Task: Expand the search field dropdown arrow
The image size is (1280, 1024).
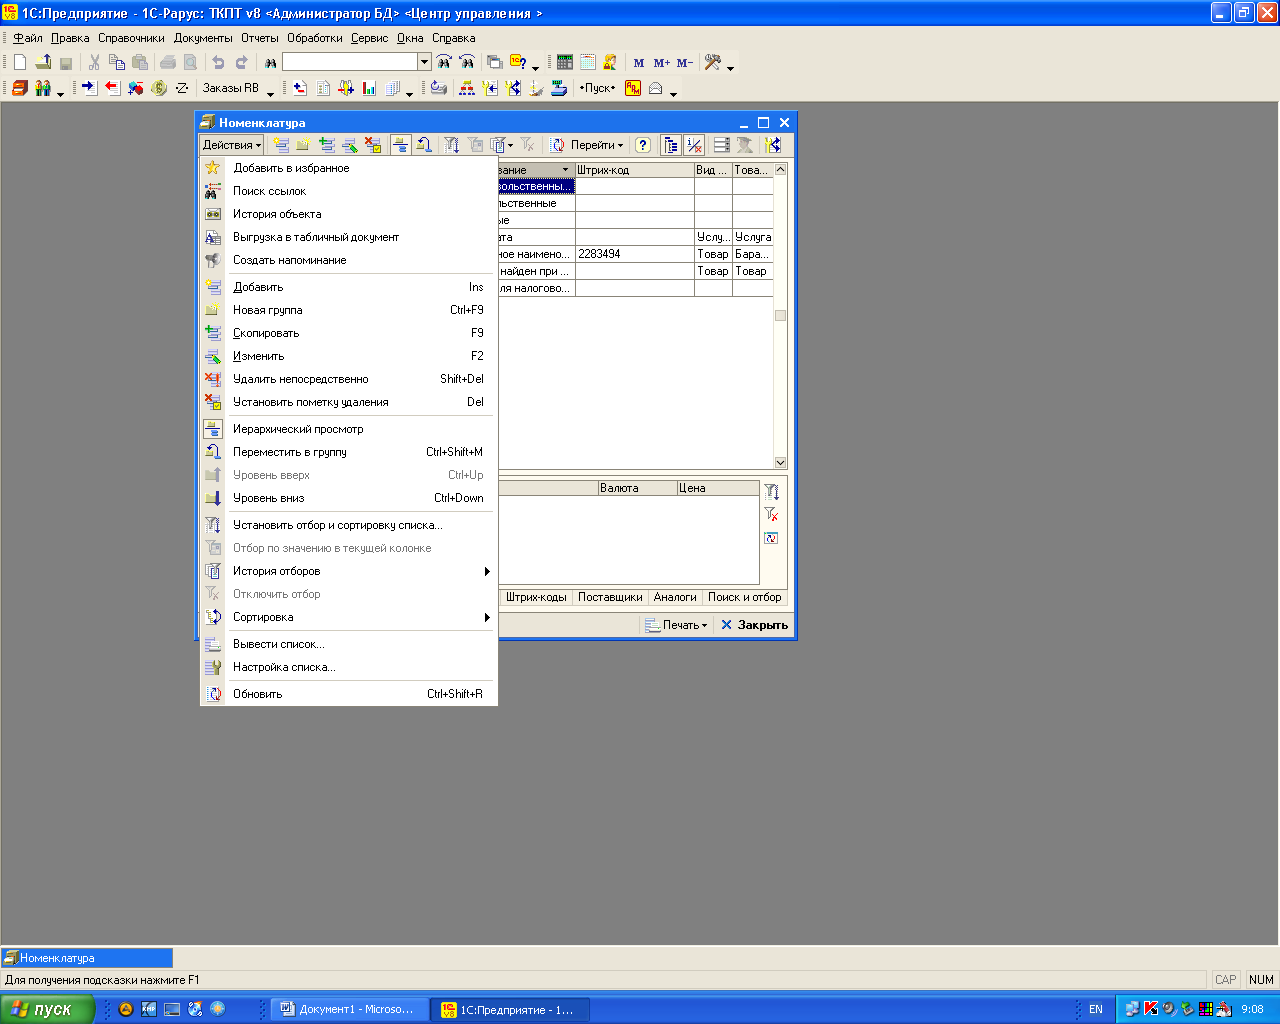Action: point(424,62)
